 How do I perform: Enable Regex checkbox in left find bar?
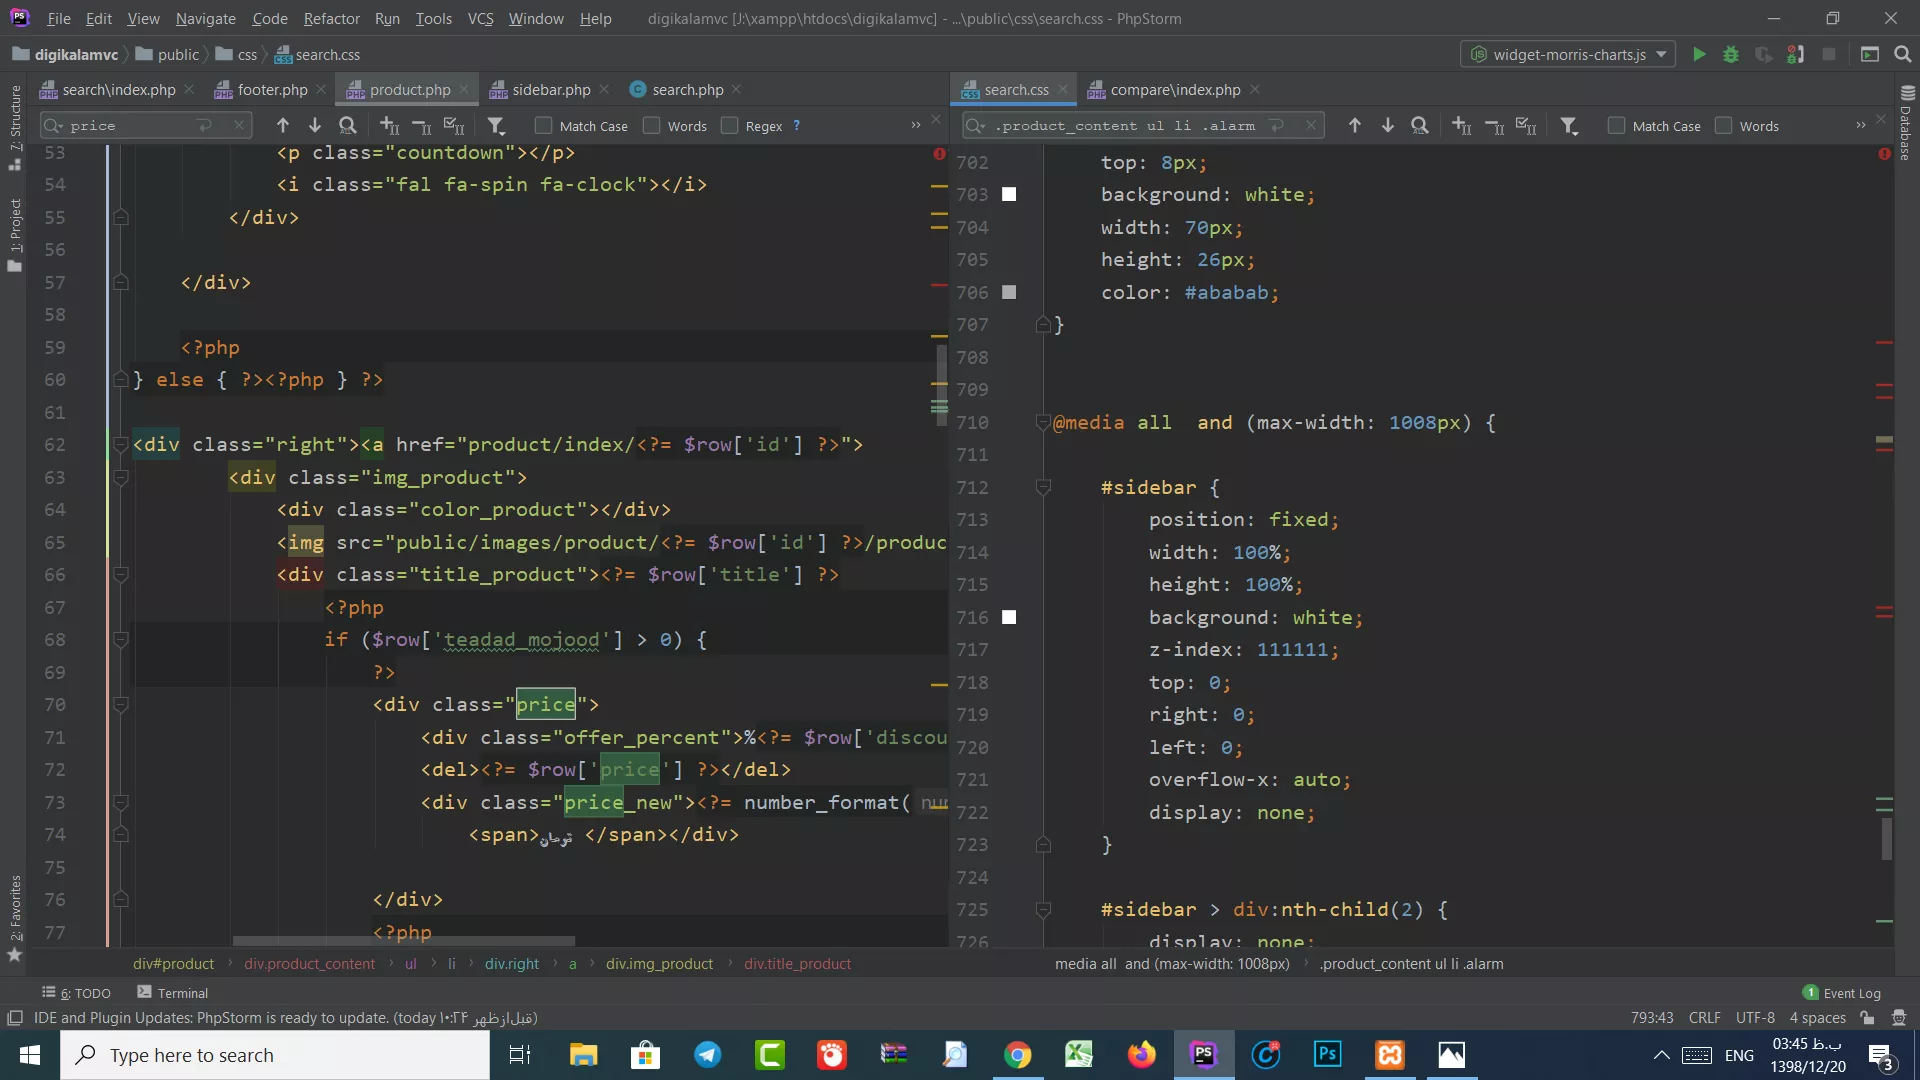click(x=730, y=126)
